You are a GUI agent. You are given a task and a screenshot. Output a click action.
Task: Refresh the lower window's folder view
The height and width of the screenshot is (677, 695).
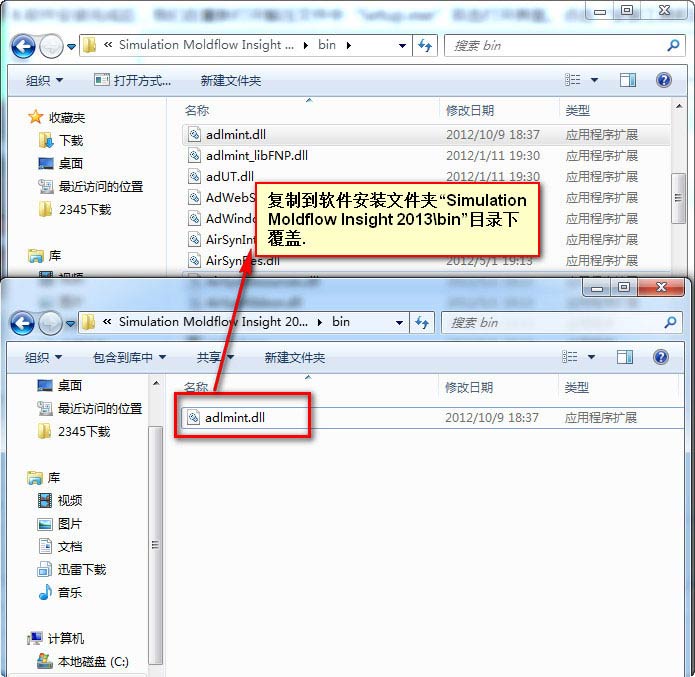click(422, 322)
